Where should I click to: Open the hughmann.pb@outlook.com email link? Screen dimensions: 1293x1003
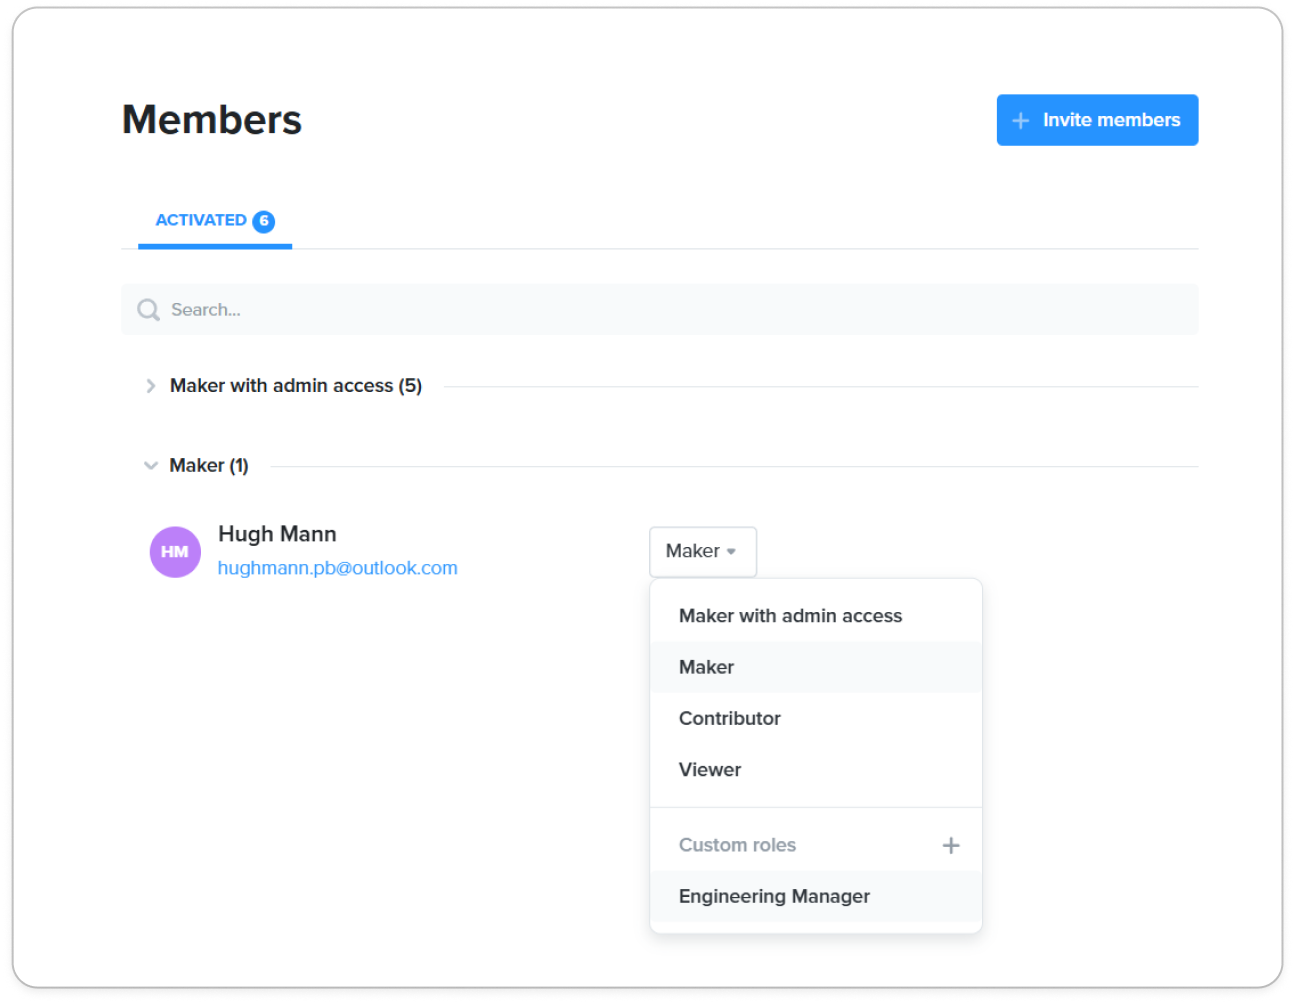pyautogui.click(x=337, y=568)
